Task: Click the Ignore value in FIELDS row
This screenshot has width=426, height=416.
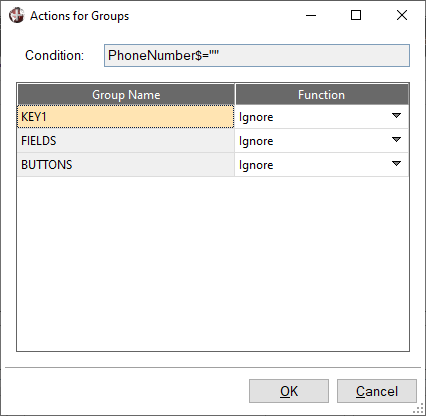Action: tap(256, 141)
